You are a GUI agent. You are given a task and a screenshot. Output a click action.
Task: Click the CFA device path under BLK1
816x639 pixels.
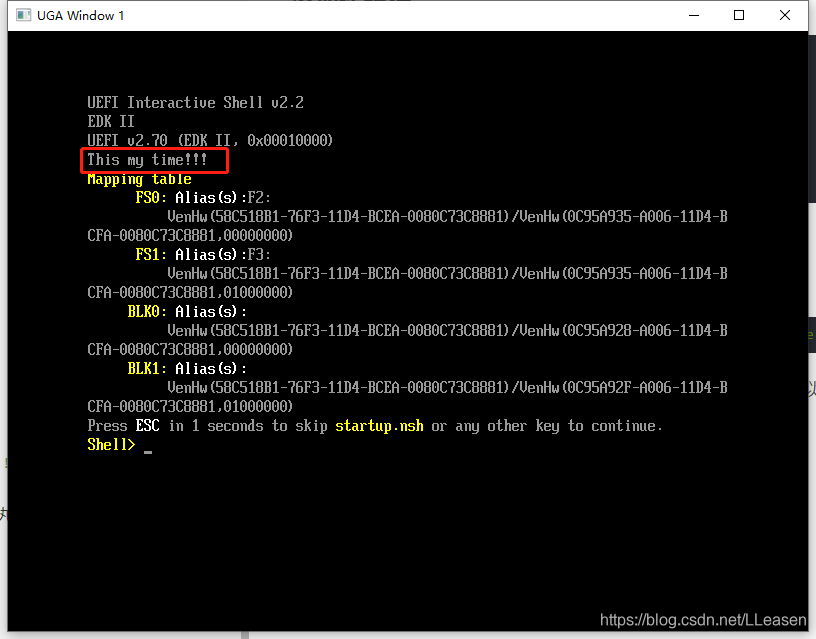[x=190, y=406]
